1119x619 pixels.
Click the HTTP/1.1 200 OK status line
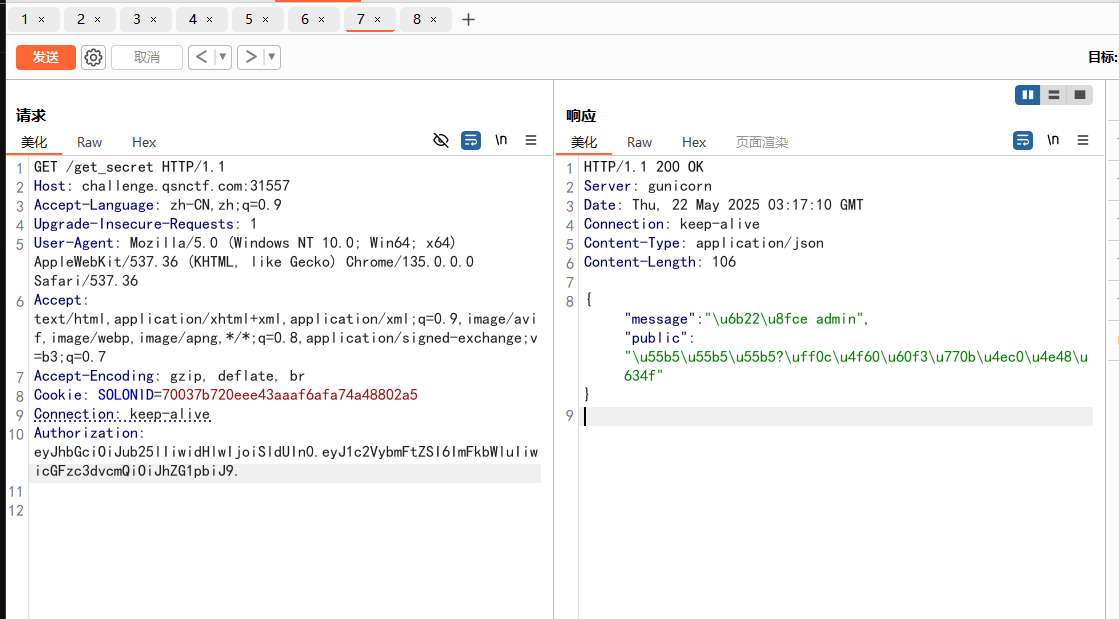click(x=644, y=167)
